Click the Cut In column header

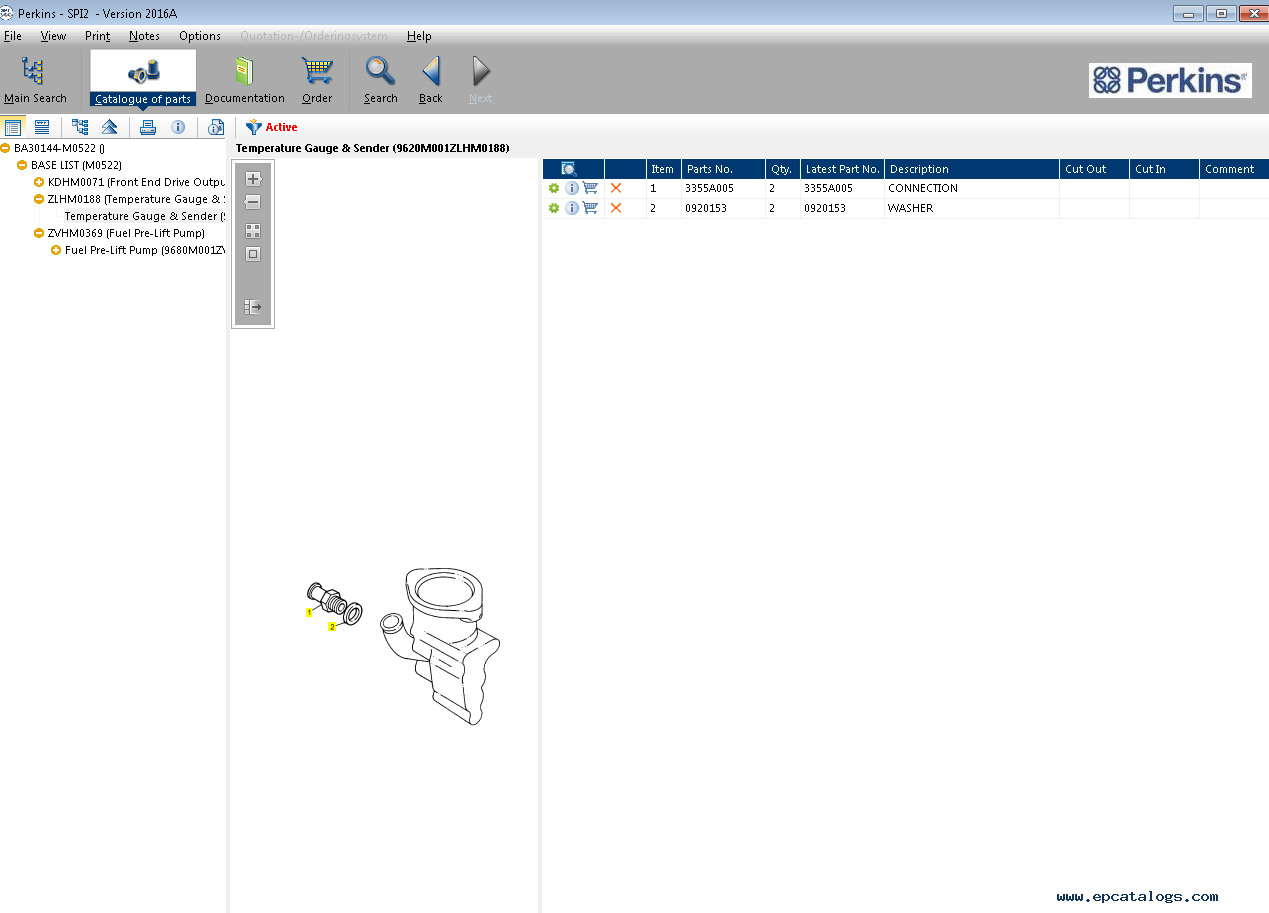click(1165, 169)
